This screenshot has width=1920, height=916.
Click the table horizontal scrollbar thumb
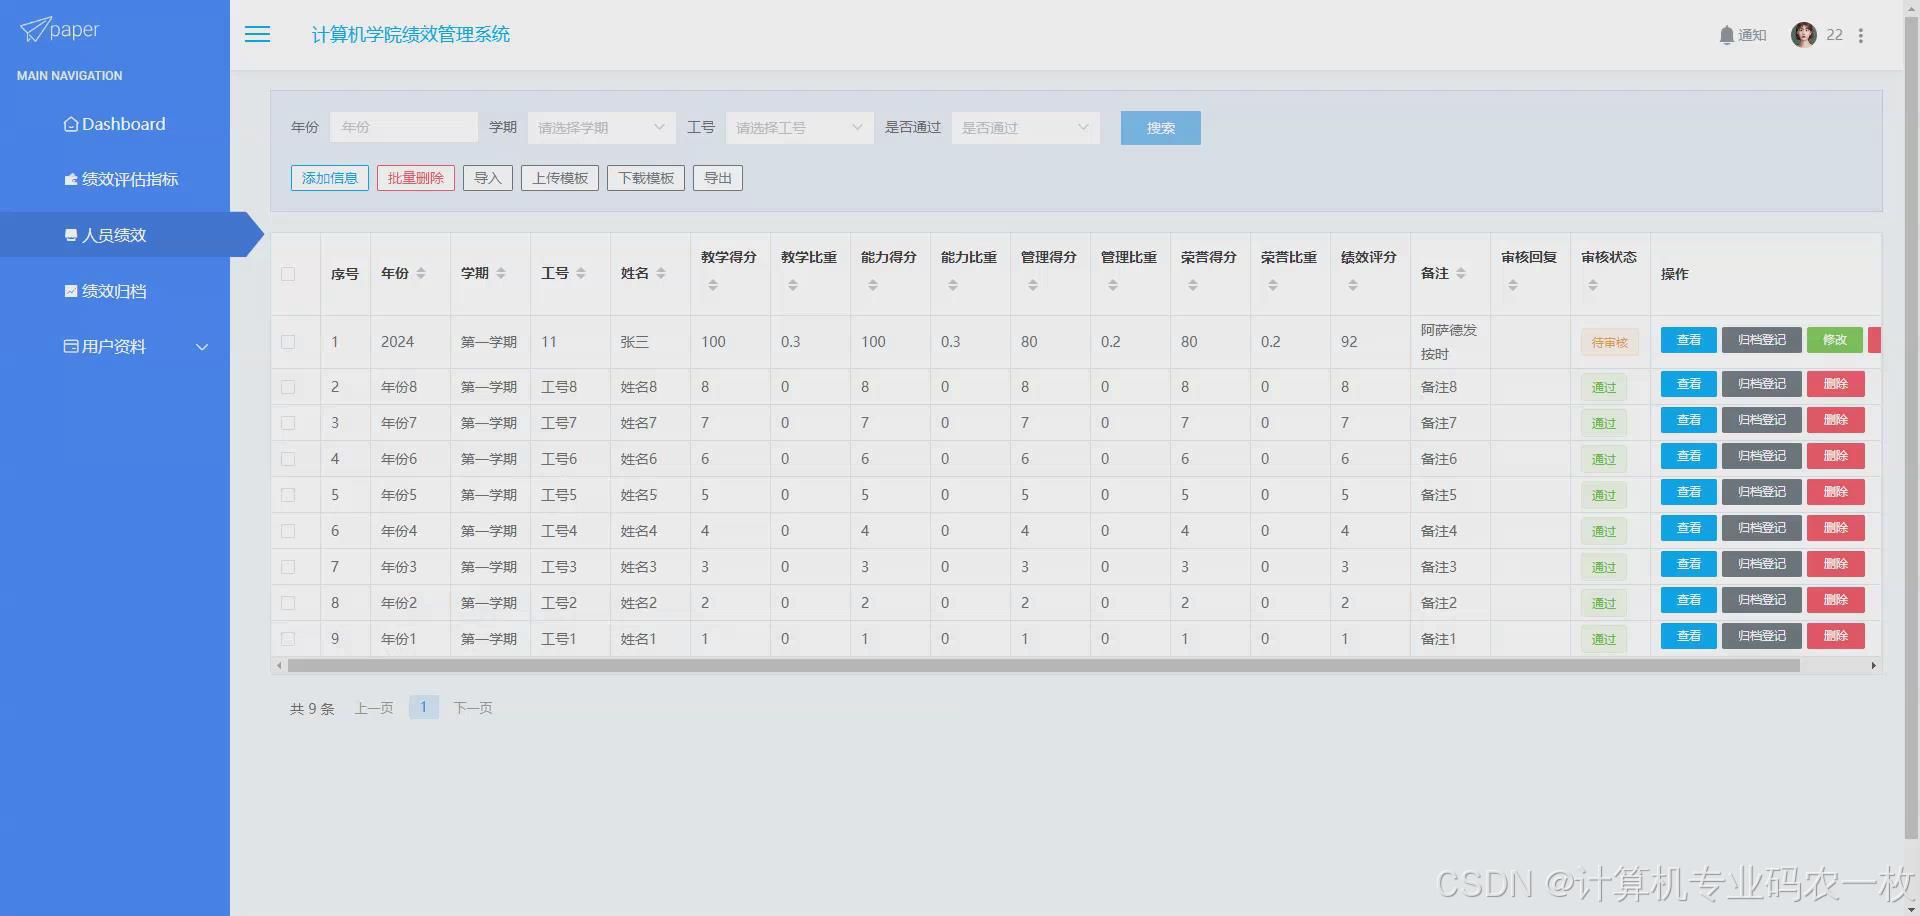point(1043,665)
